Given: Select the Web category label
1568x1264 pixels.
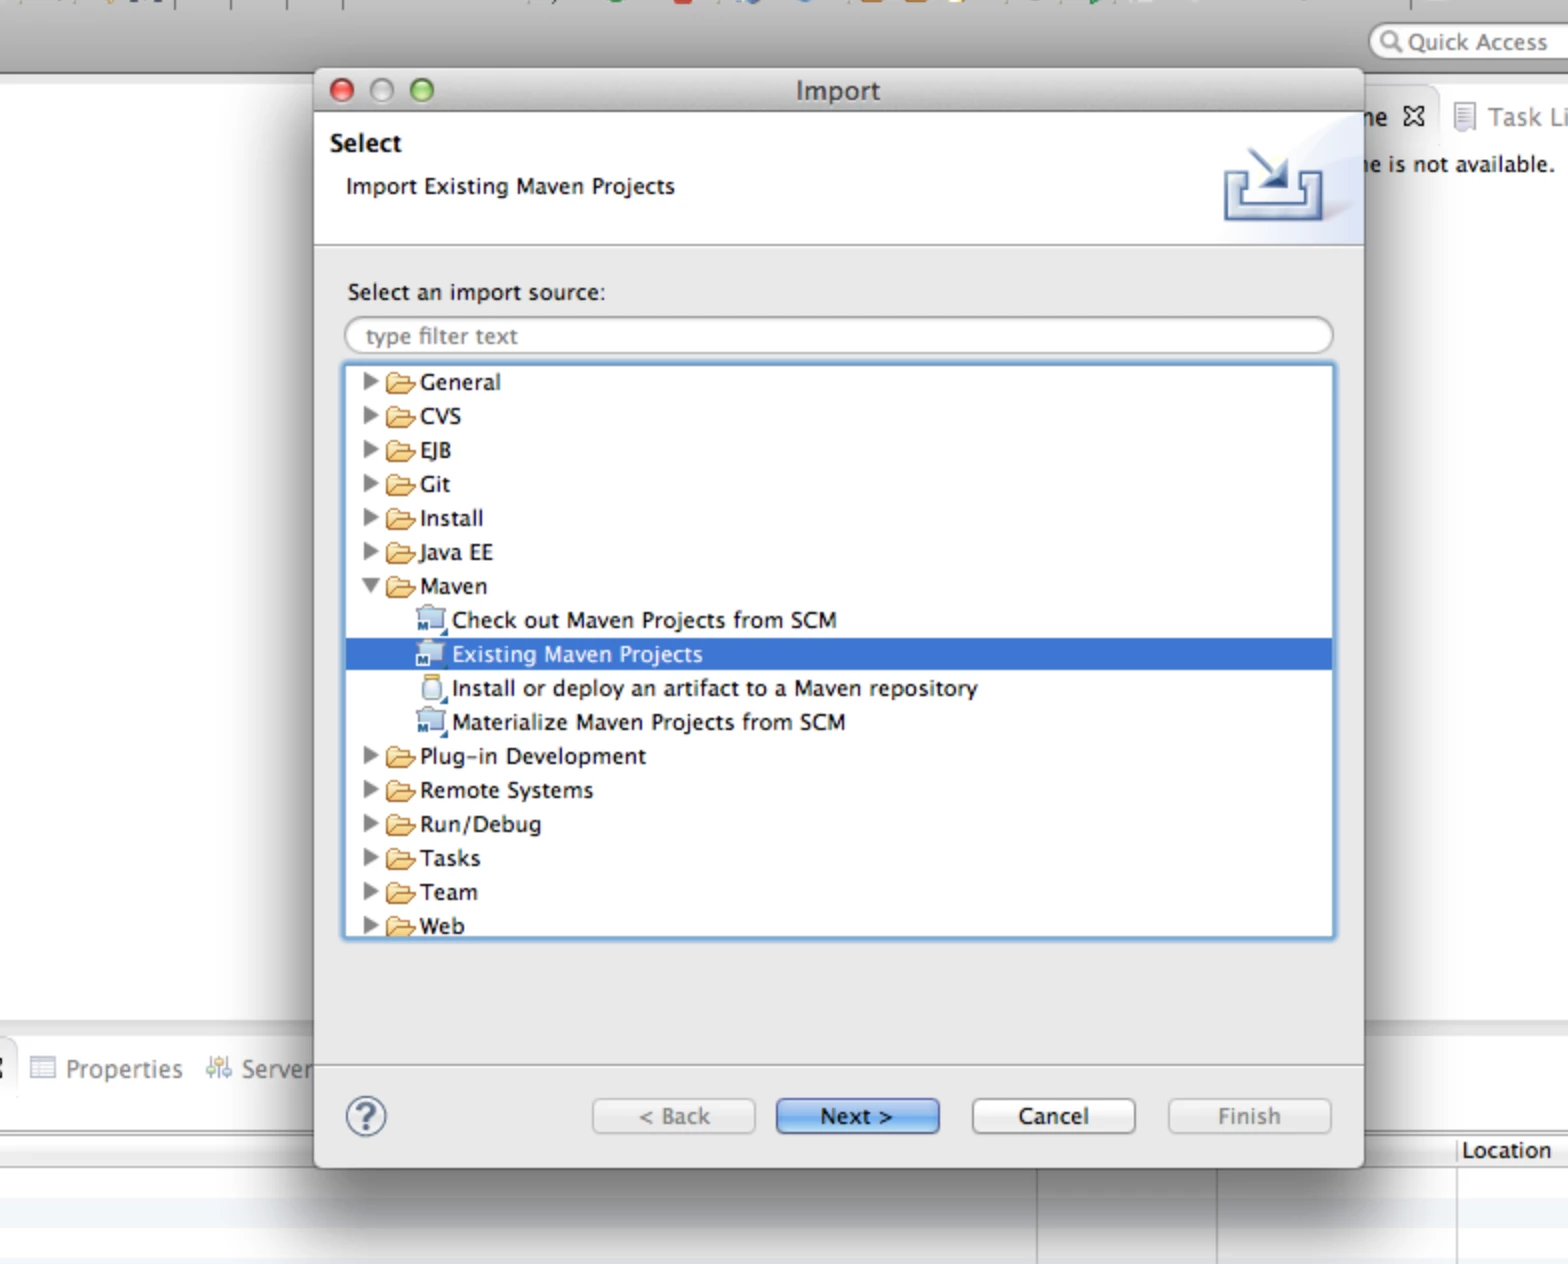Looking at the screenshot, I should coord(442,926).
